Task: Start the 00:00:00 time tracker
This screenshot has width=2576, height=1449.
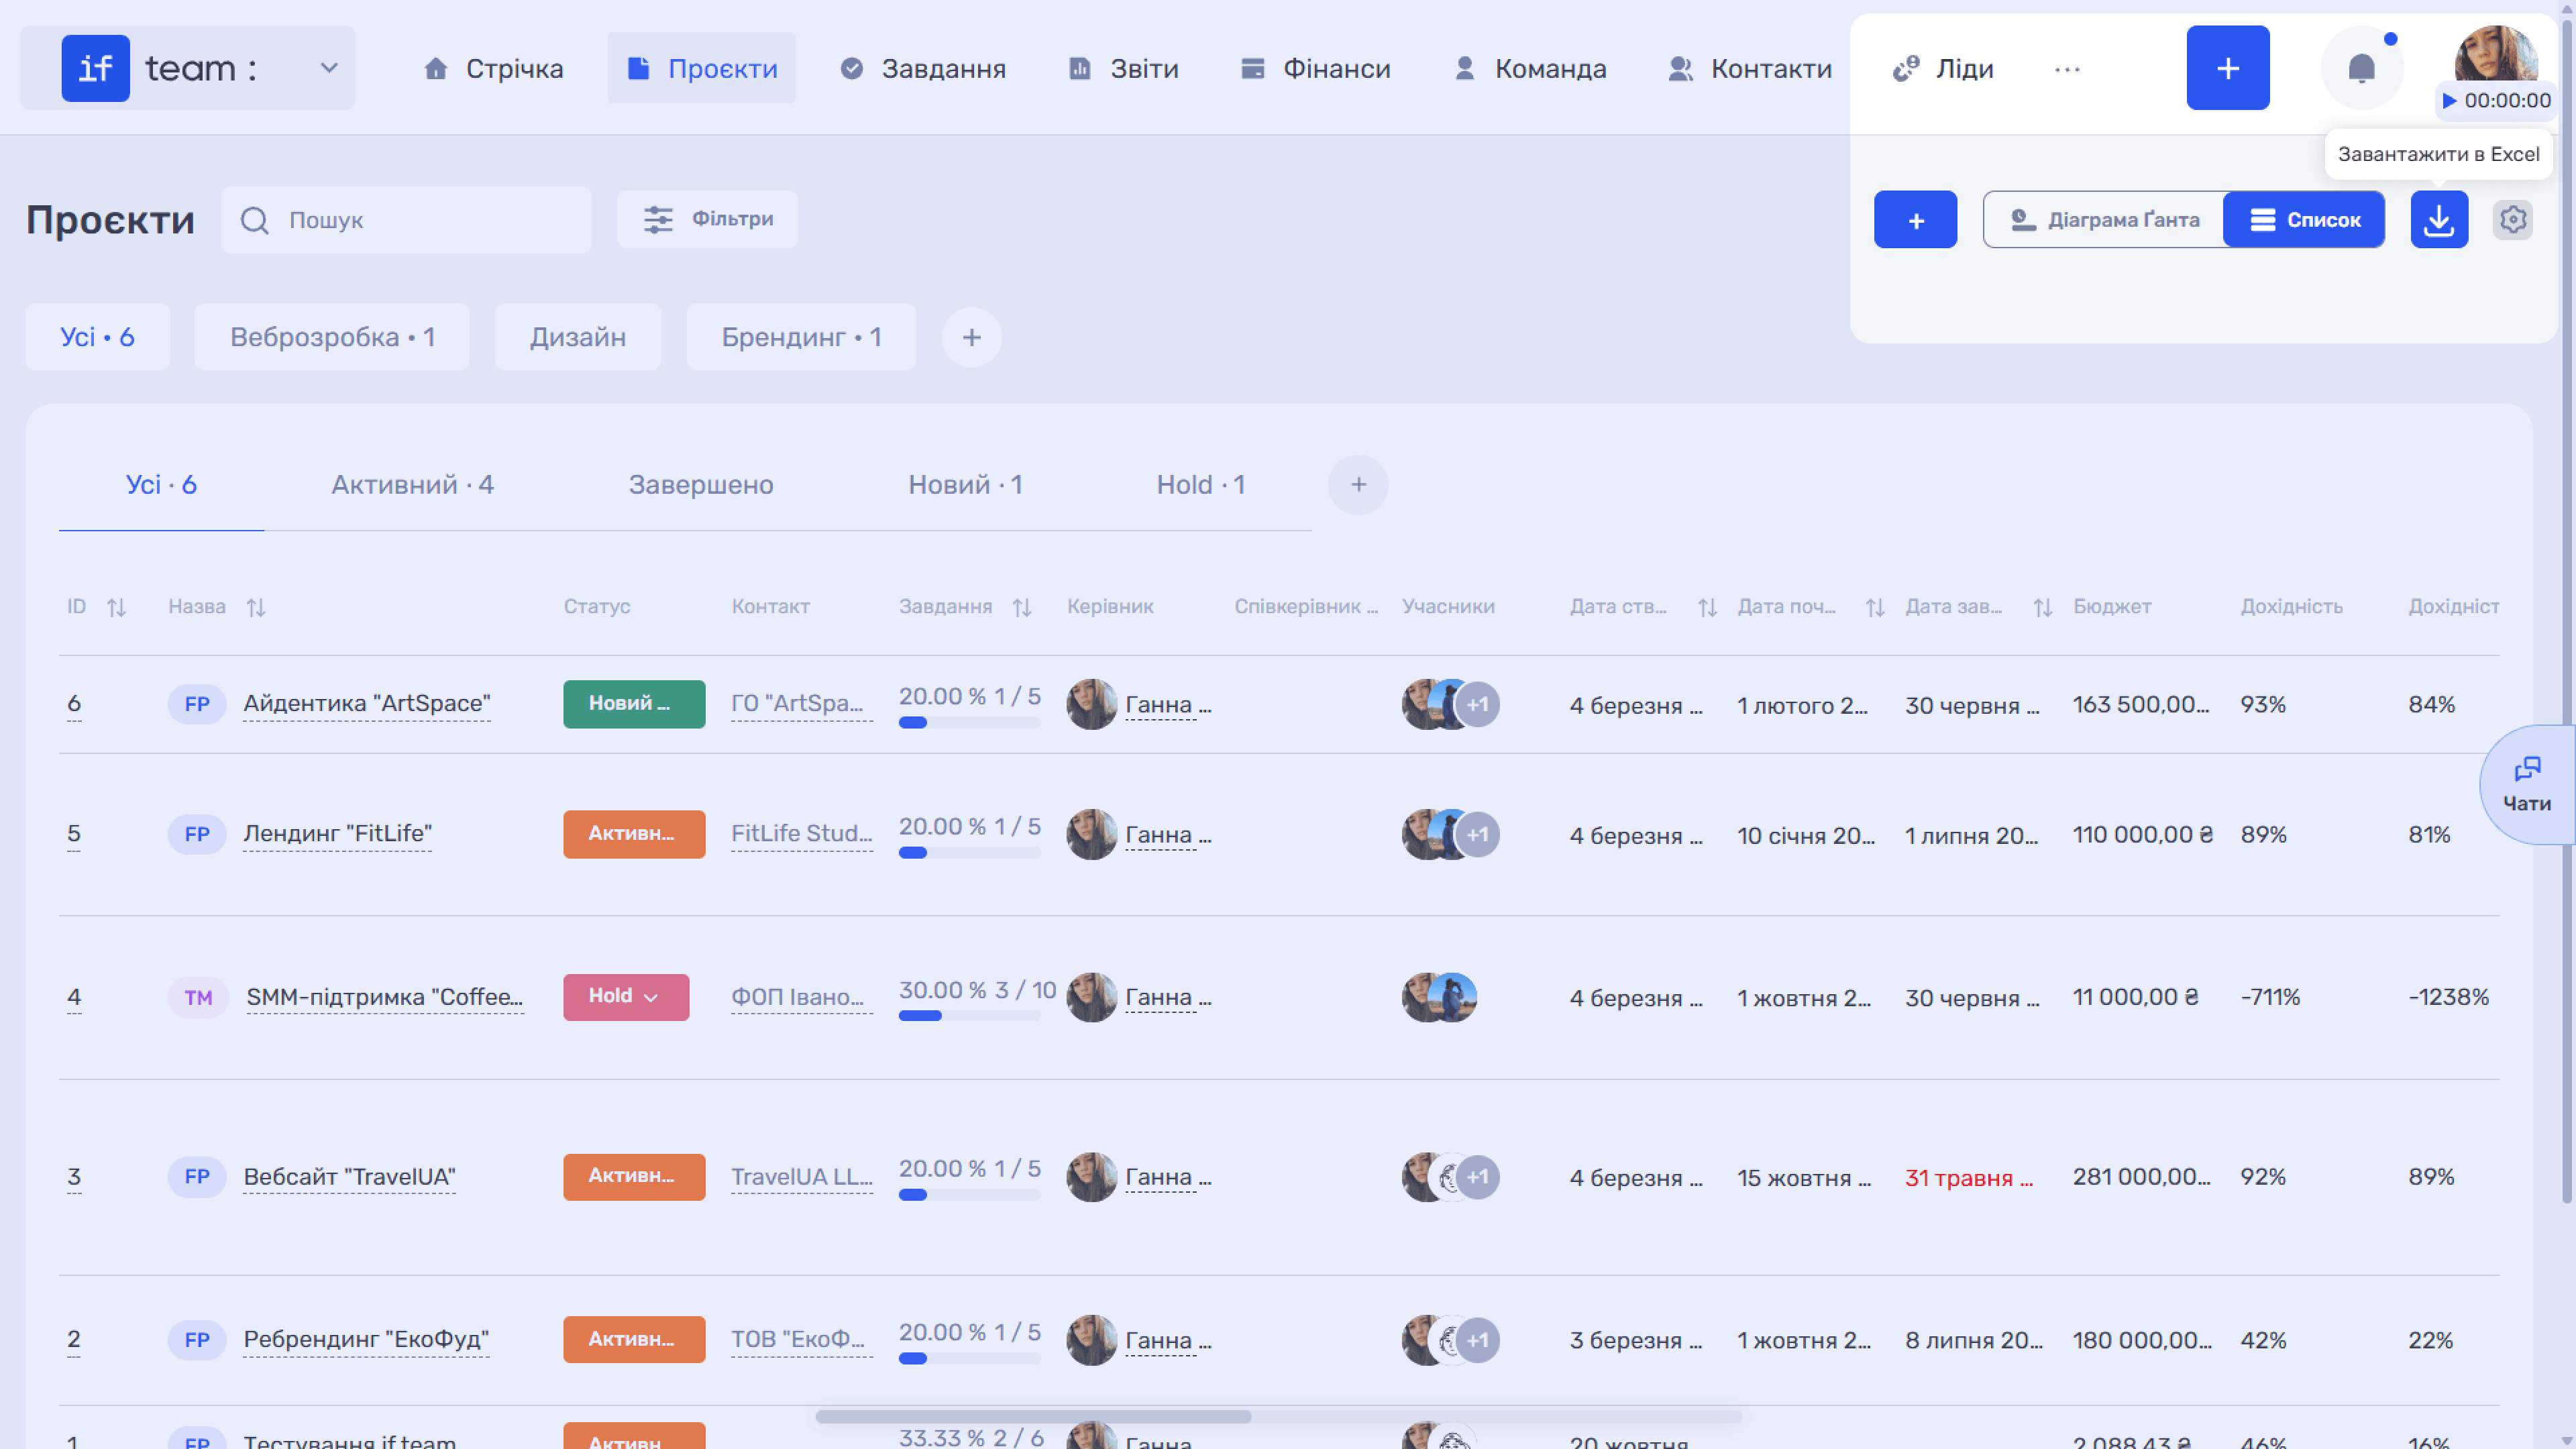Action: tap(2495, 100)
